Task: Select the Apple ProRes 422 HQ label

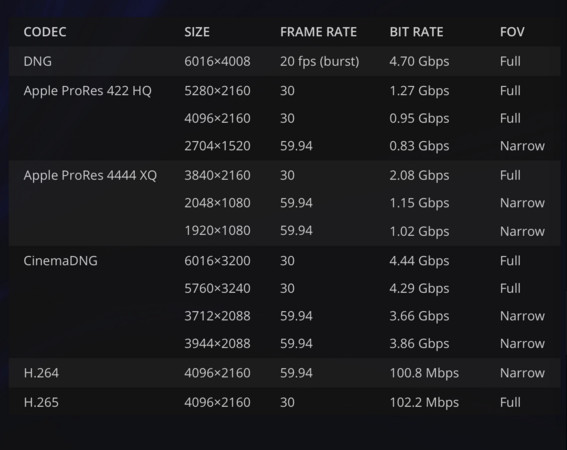Action: point(88,91)
